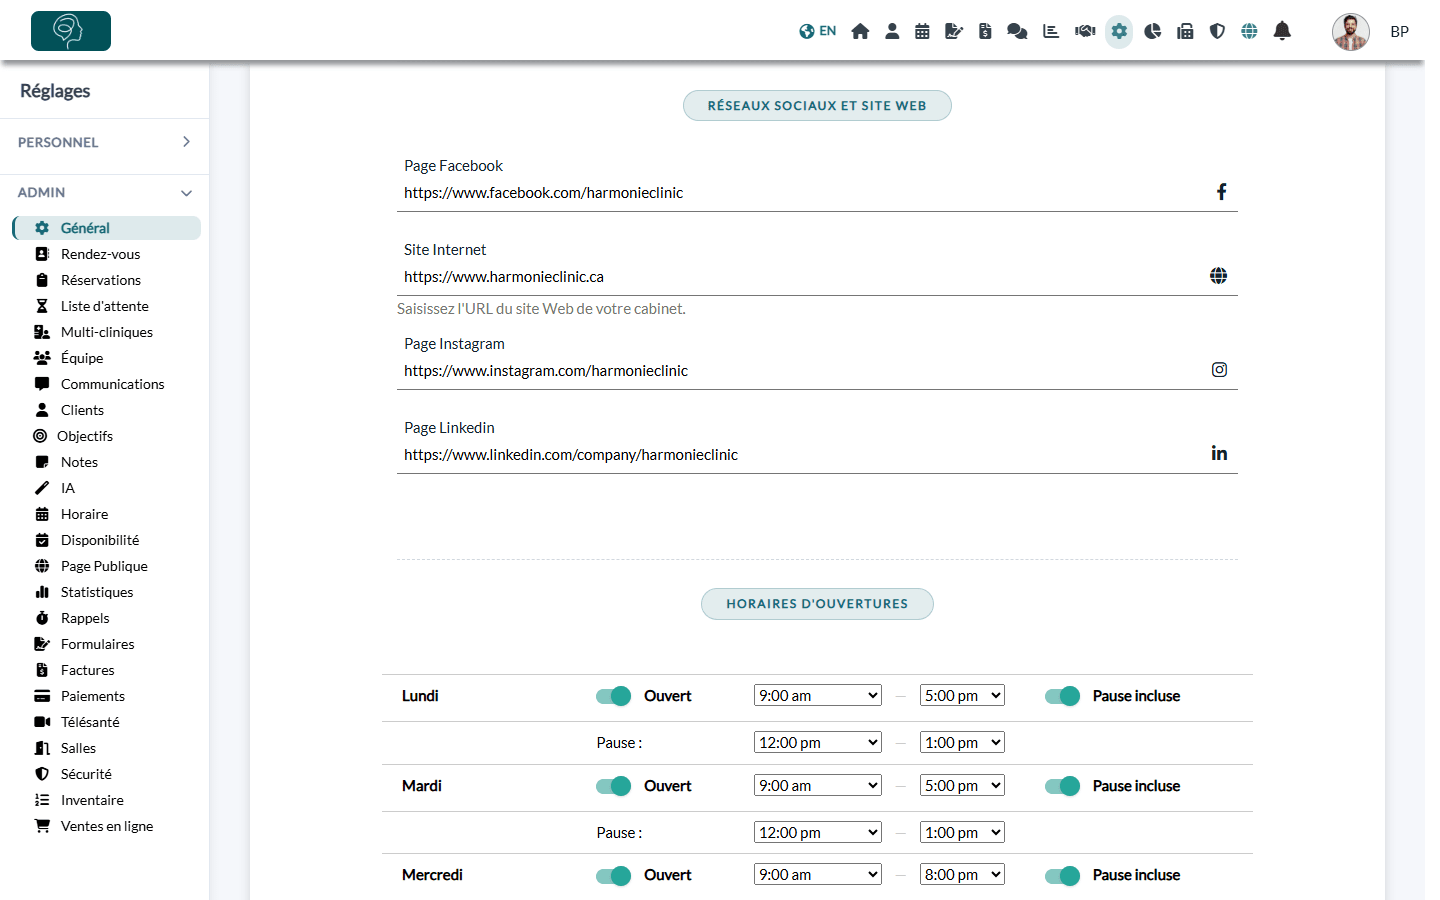Viewport: 1440px width, 900px height.
Task: Toggle Mardi Ouvert switch
Action: pos(613,786)
